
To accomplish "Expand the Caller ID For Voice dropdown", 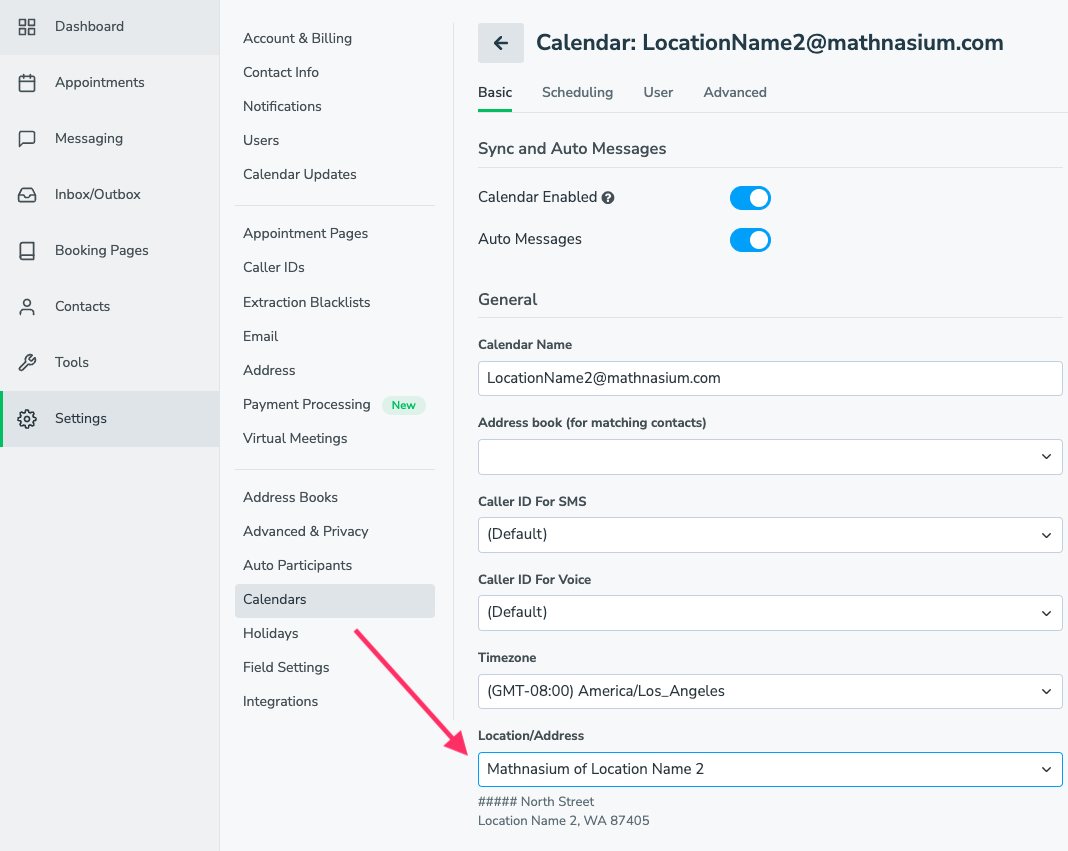I will tap(770, 613).
